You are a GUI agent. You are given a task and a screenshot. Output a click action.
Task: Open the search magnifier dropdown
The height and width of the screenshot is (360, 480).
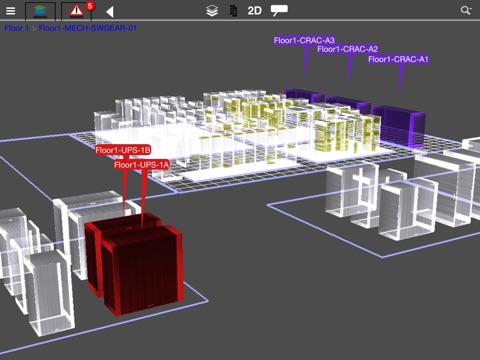pos(466,10)
